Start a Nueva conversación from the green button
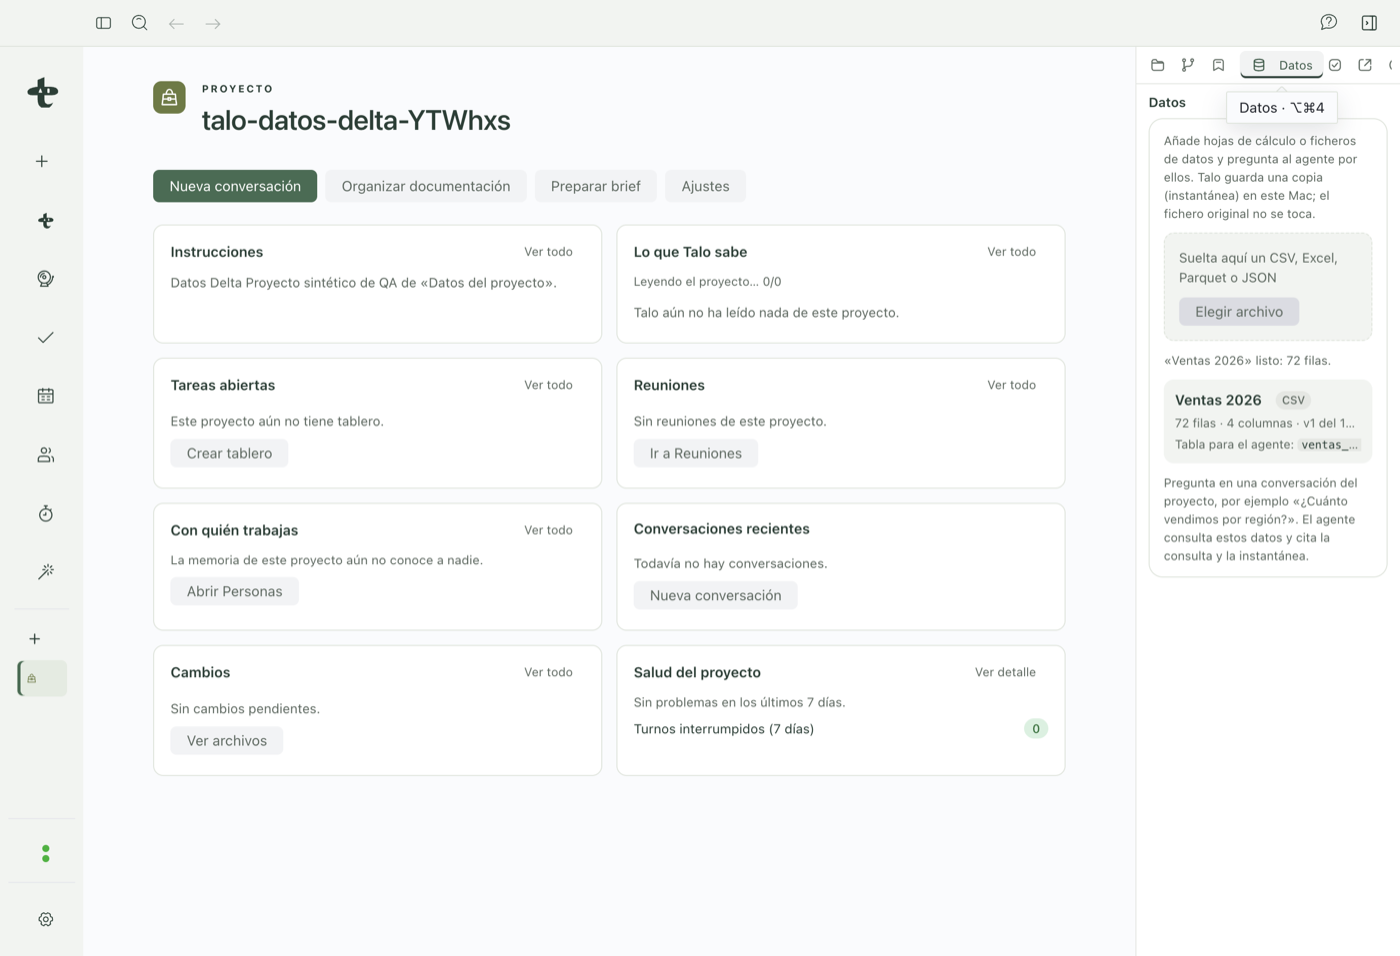This screenshot has height=956, width=1400. (x=235, y=186)
